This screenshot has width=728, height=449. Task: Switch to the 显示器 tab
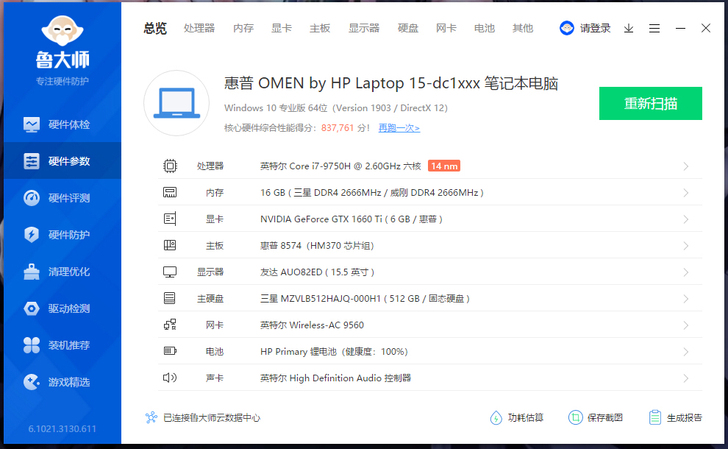364,28
